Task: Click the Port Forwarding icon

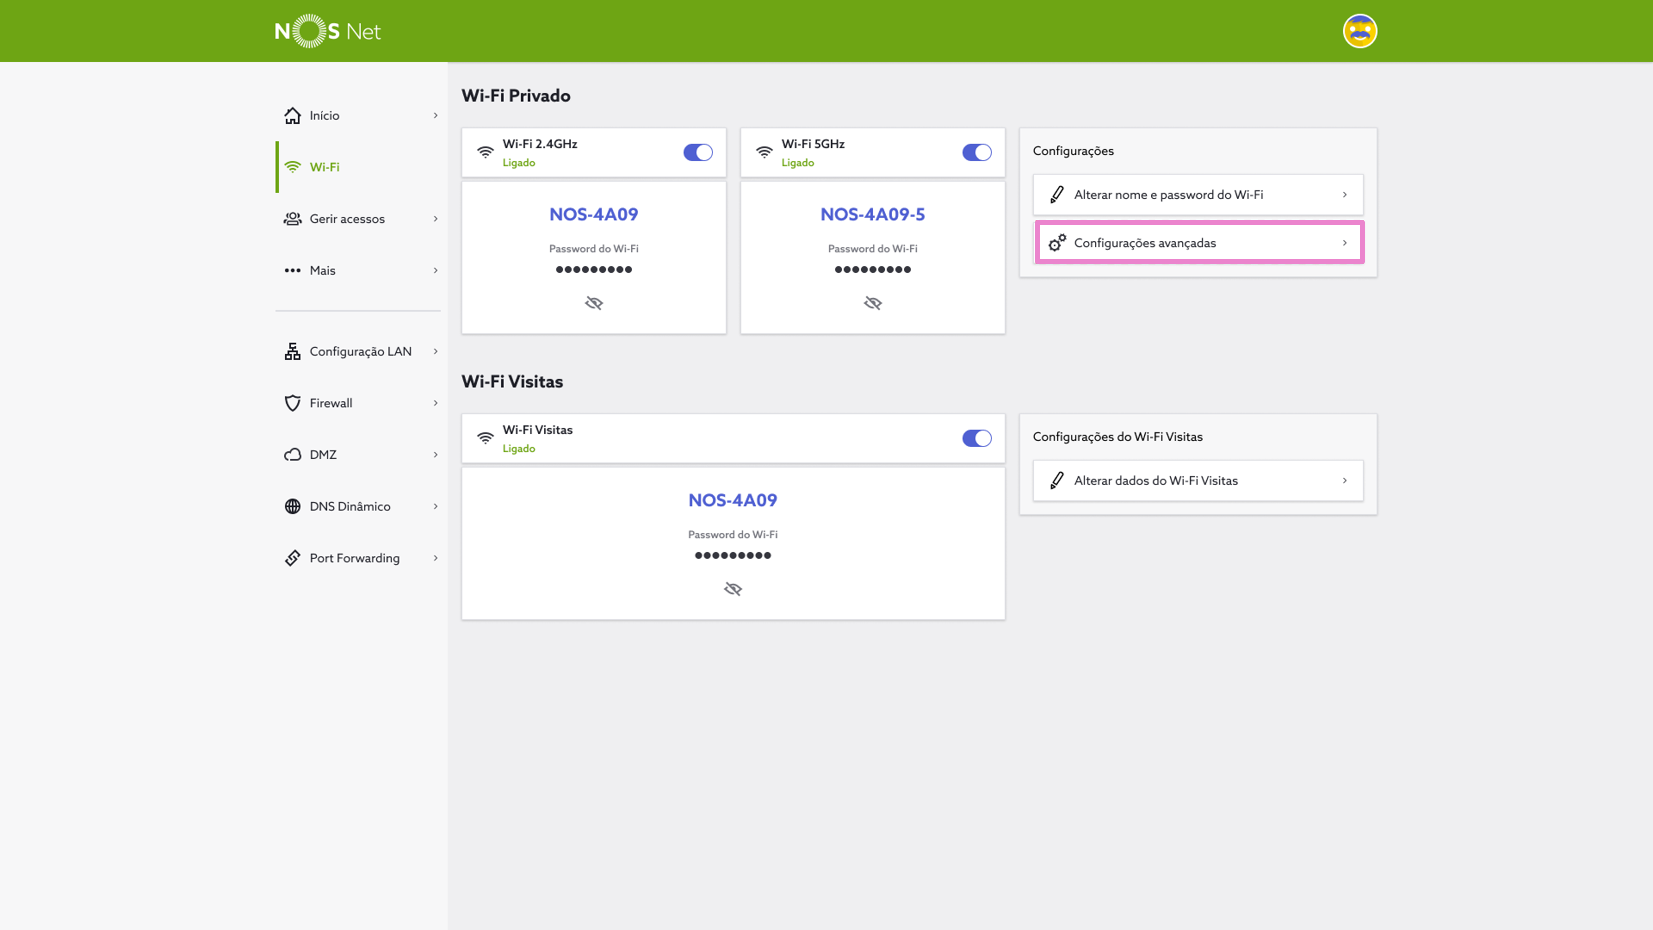Action: (292, 558)
